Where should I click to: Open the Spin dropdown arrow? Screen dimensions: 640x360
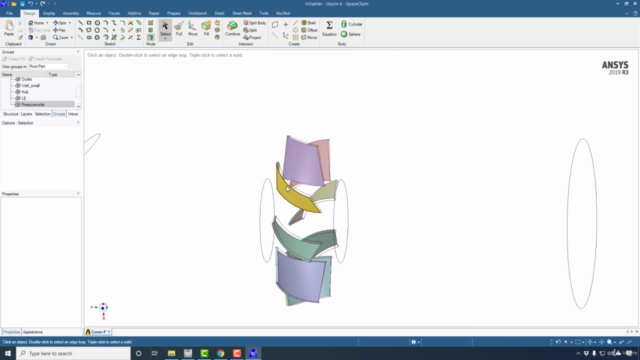tap(69, 23)
